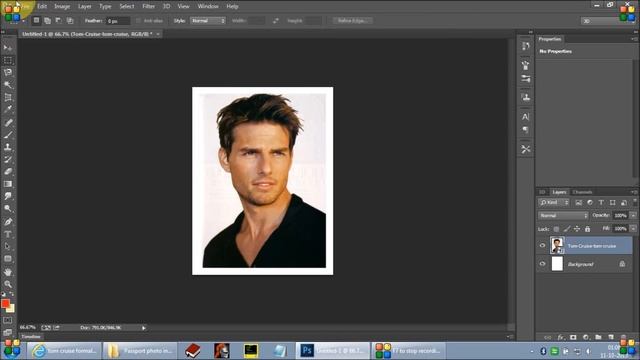640x360 pixels.
Task: Click the layer style fx icon
Action: (x=560, y=337)
